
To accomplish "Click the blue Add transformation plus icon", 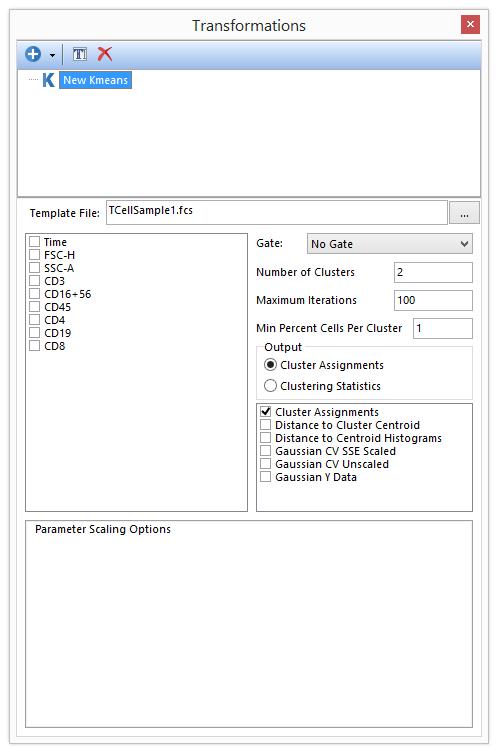I will click(x=33, y=54).
